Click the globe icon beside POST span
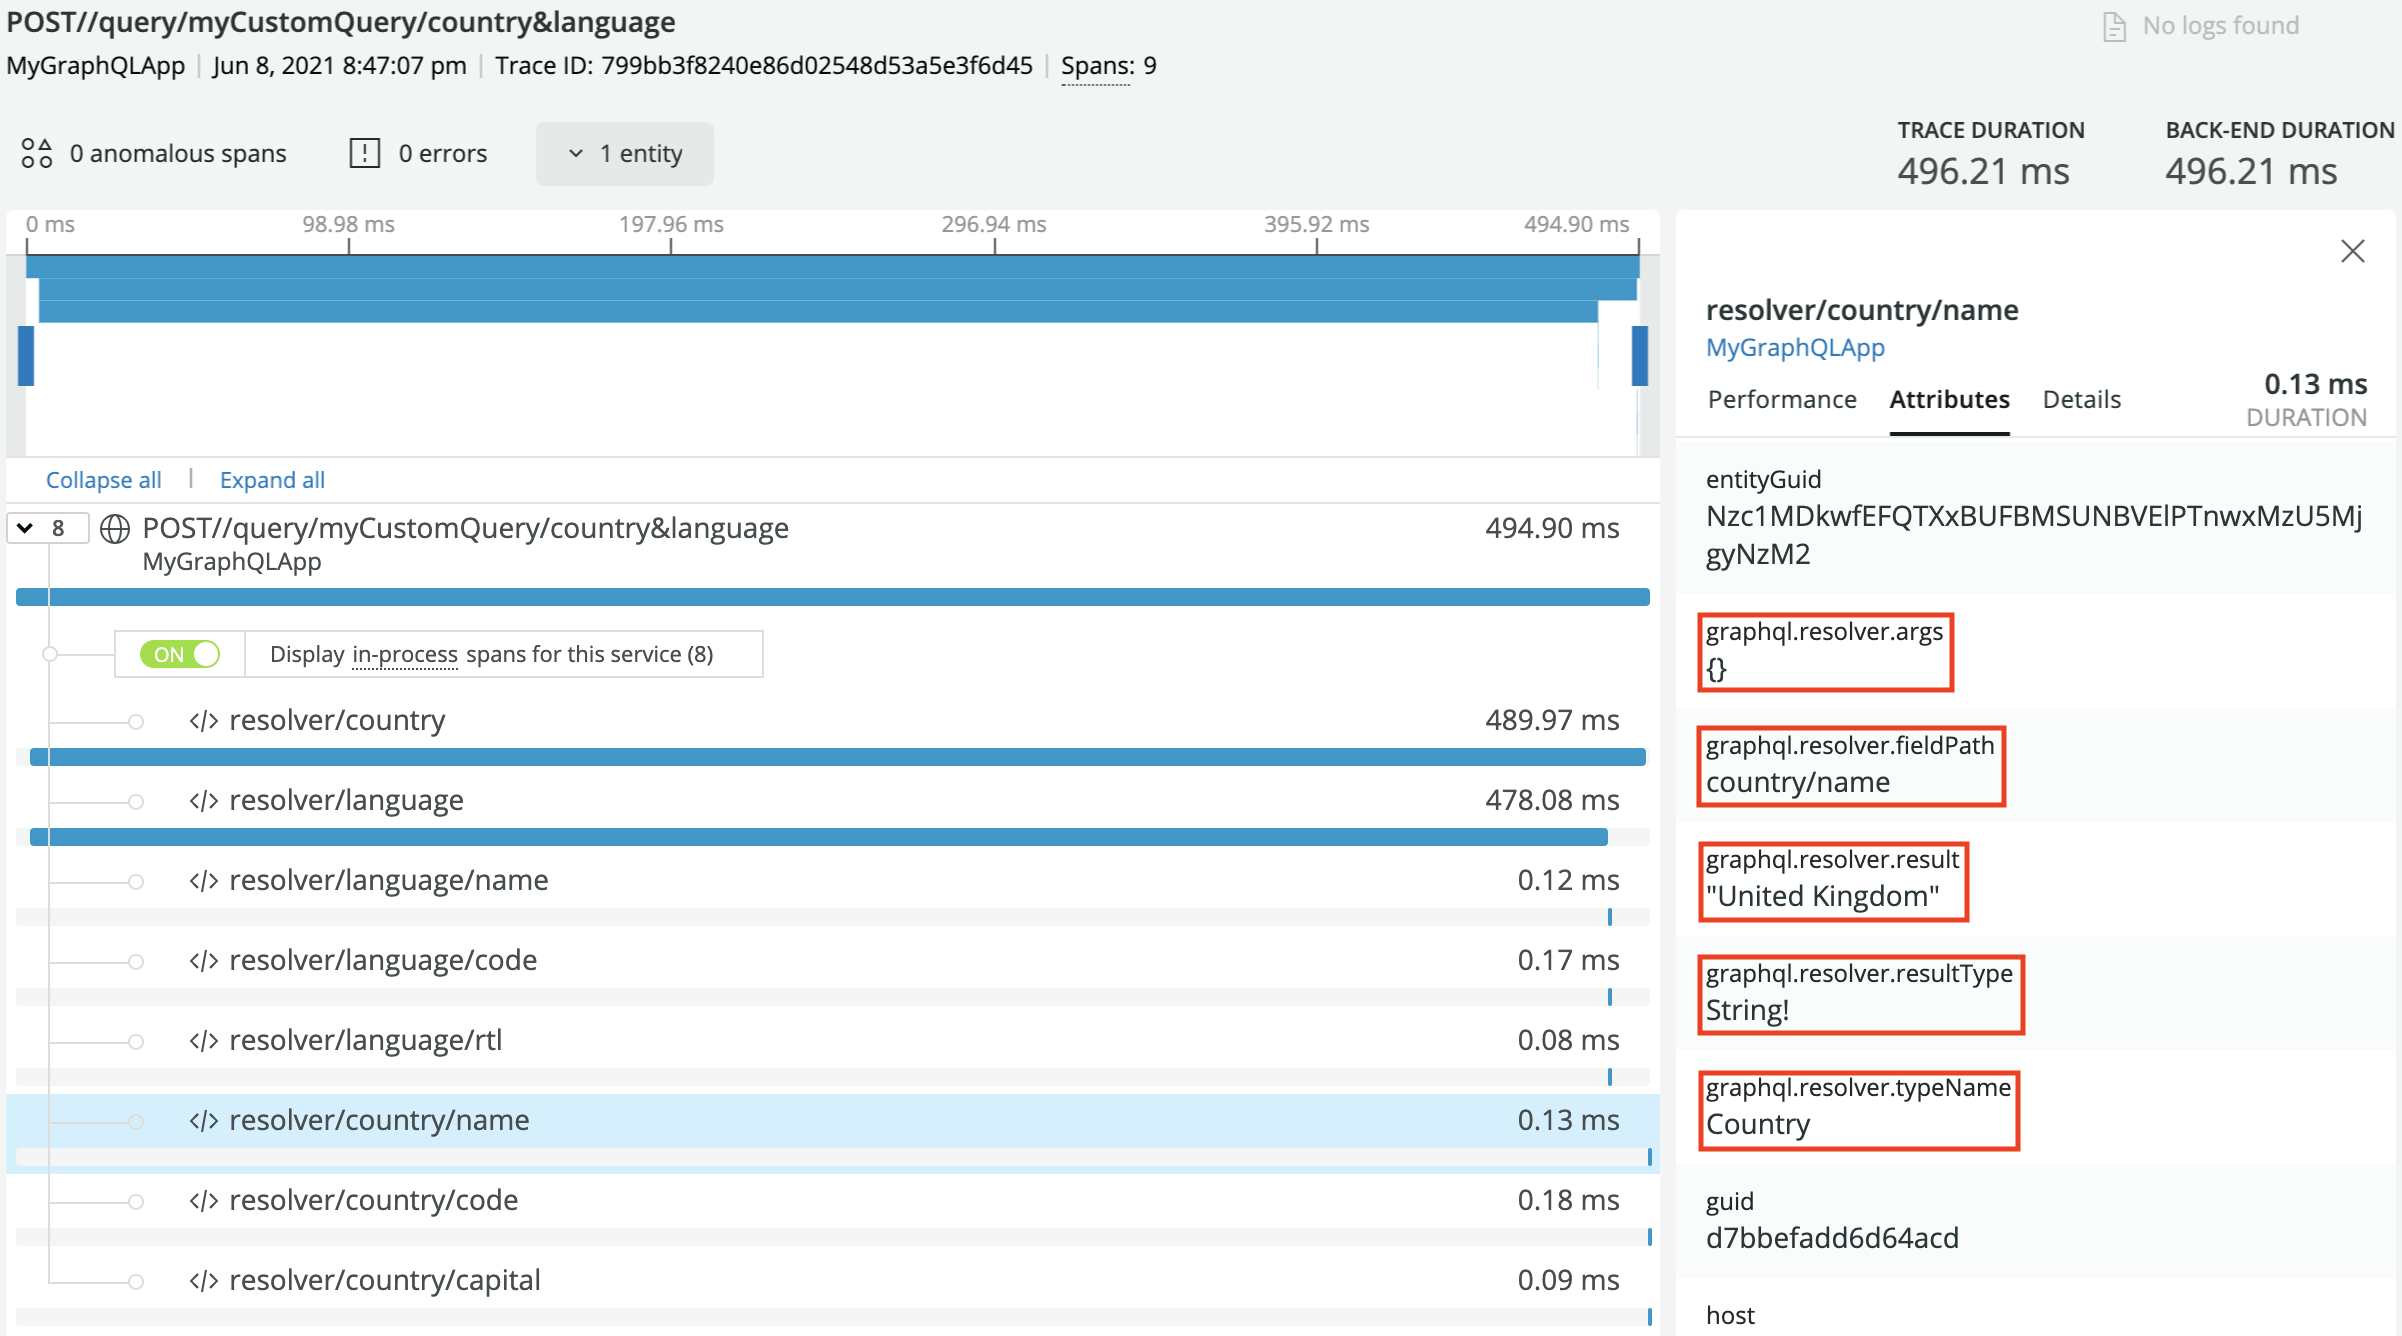The height and width of the screenshot is (1336, 2402). pyautogui.click(x=115, y=529)
